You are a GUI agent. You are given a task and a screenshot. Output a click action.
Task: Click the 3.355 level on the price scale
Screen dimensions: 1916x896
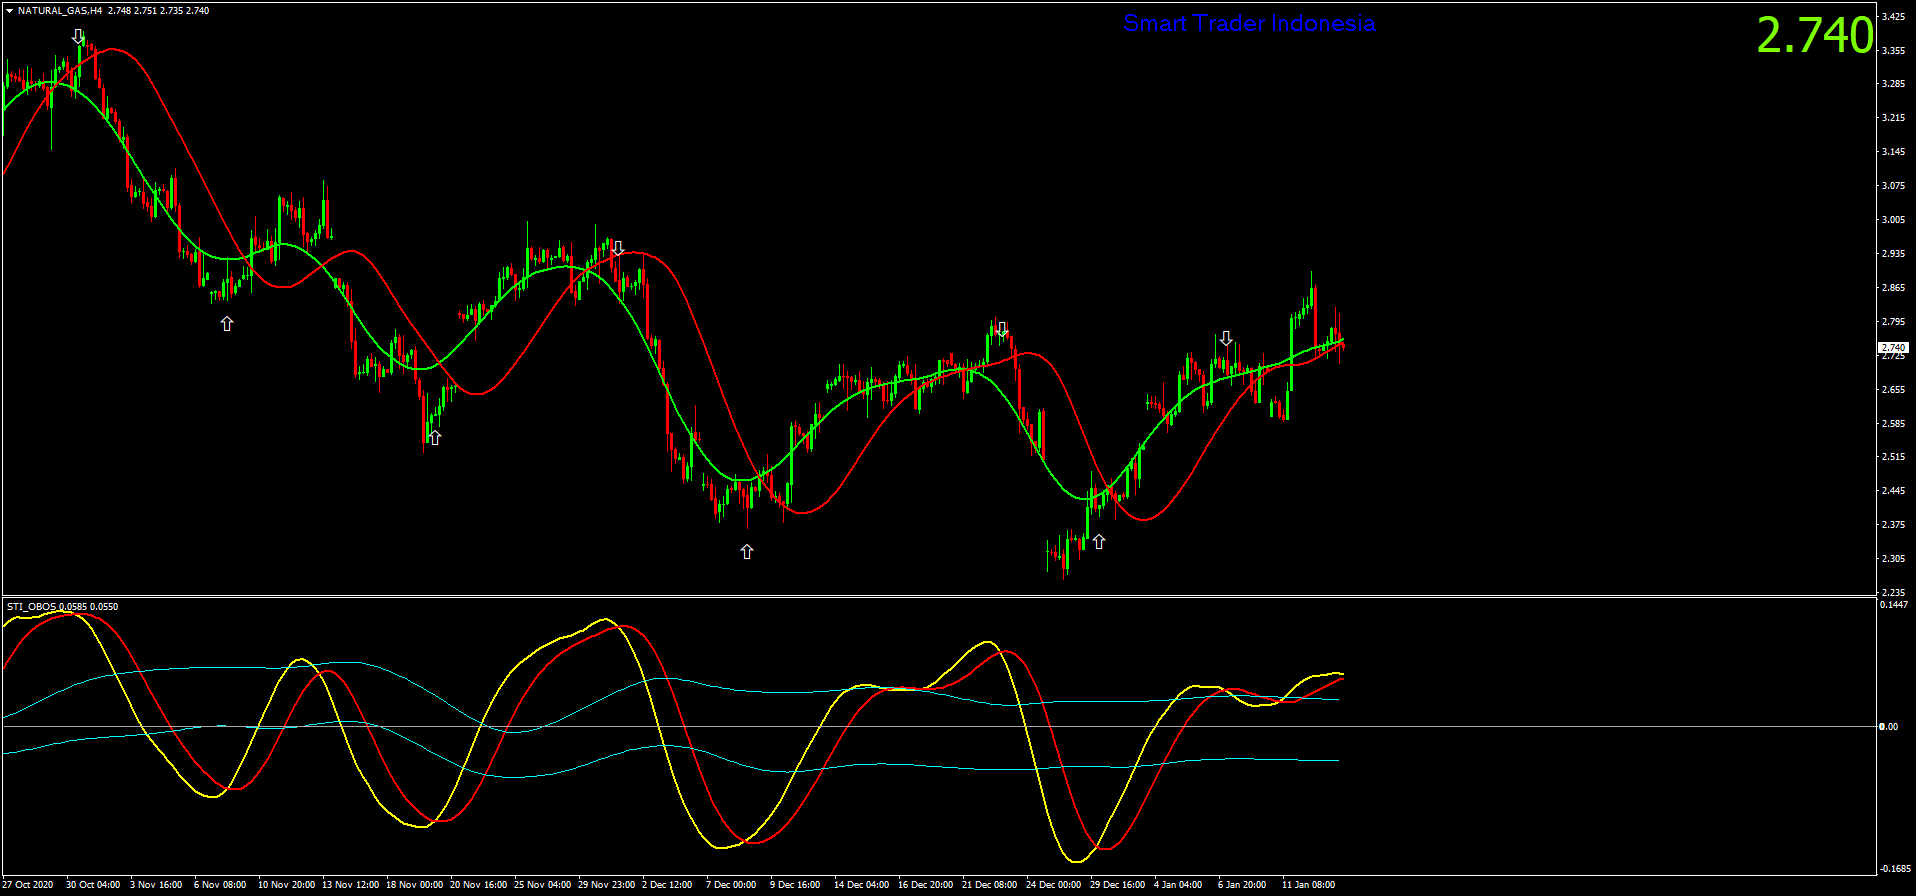click(1892, 50)
